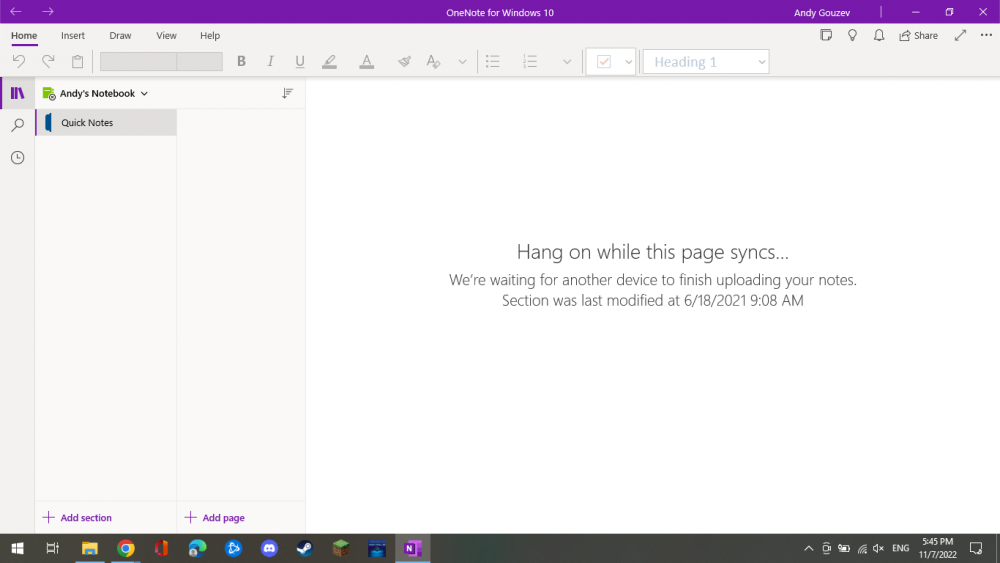Expand the Andy's Notebook dropdown

[96, 93]
